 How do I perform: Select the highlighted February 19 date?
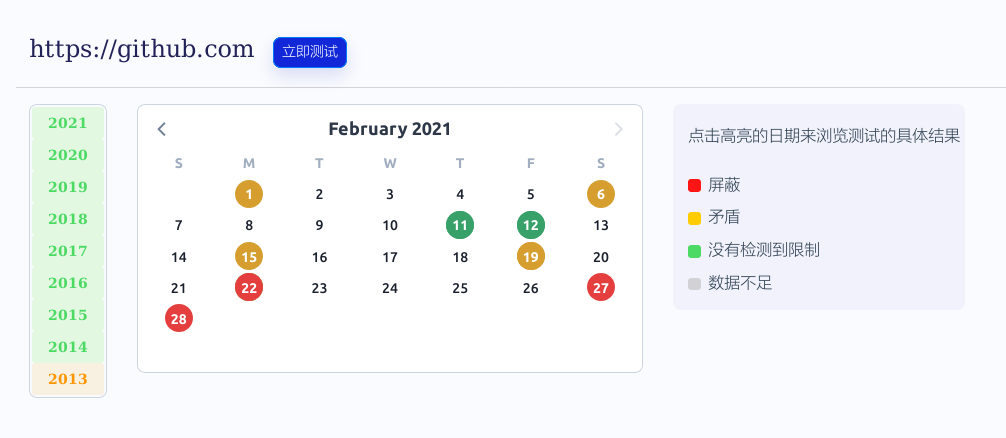(531, 257)
